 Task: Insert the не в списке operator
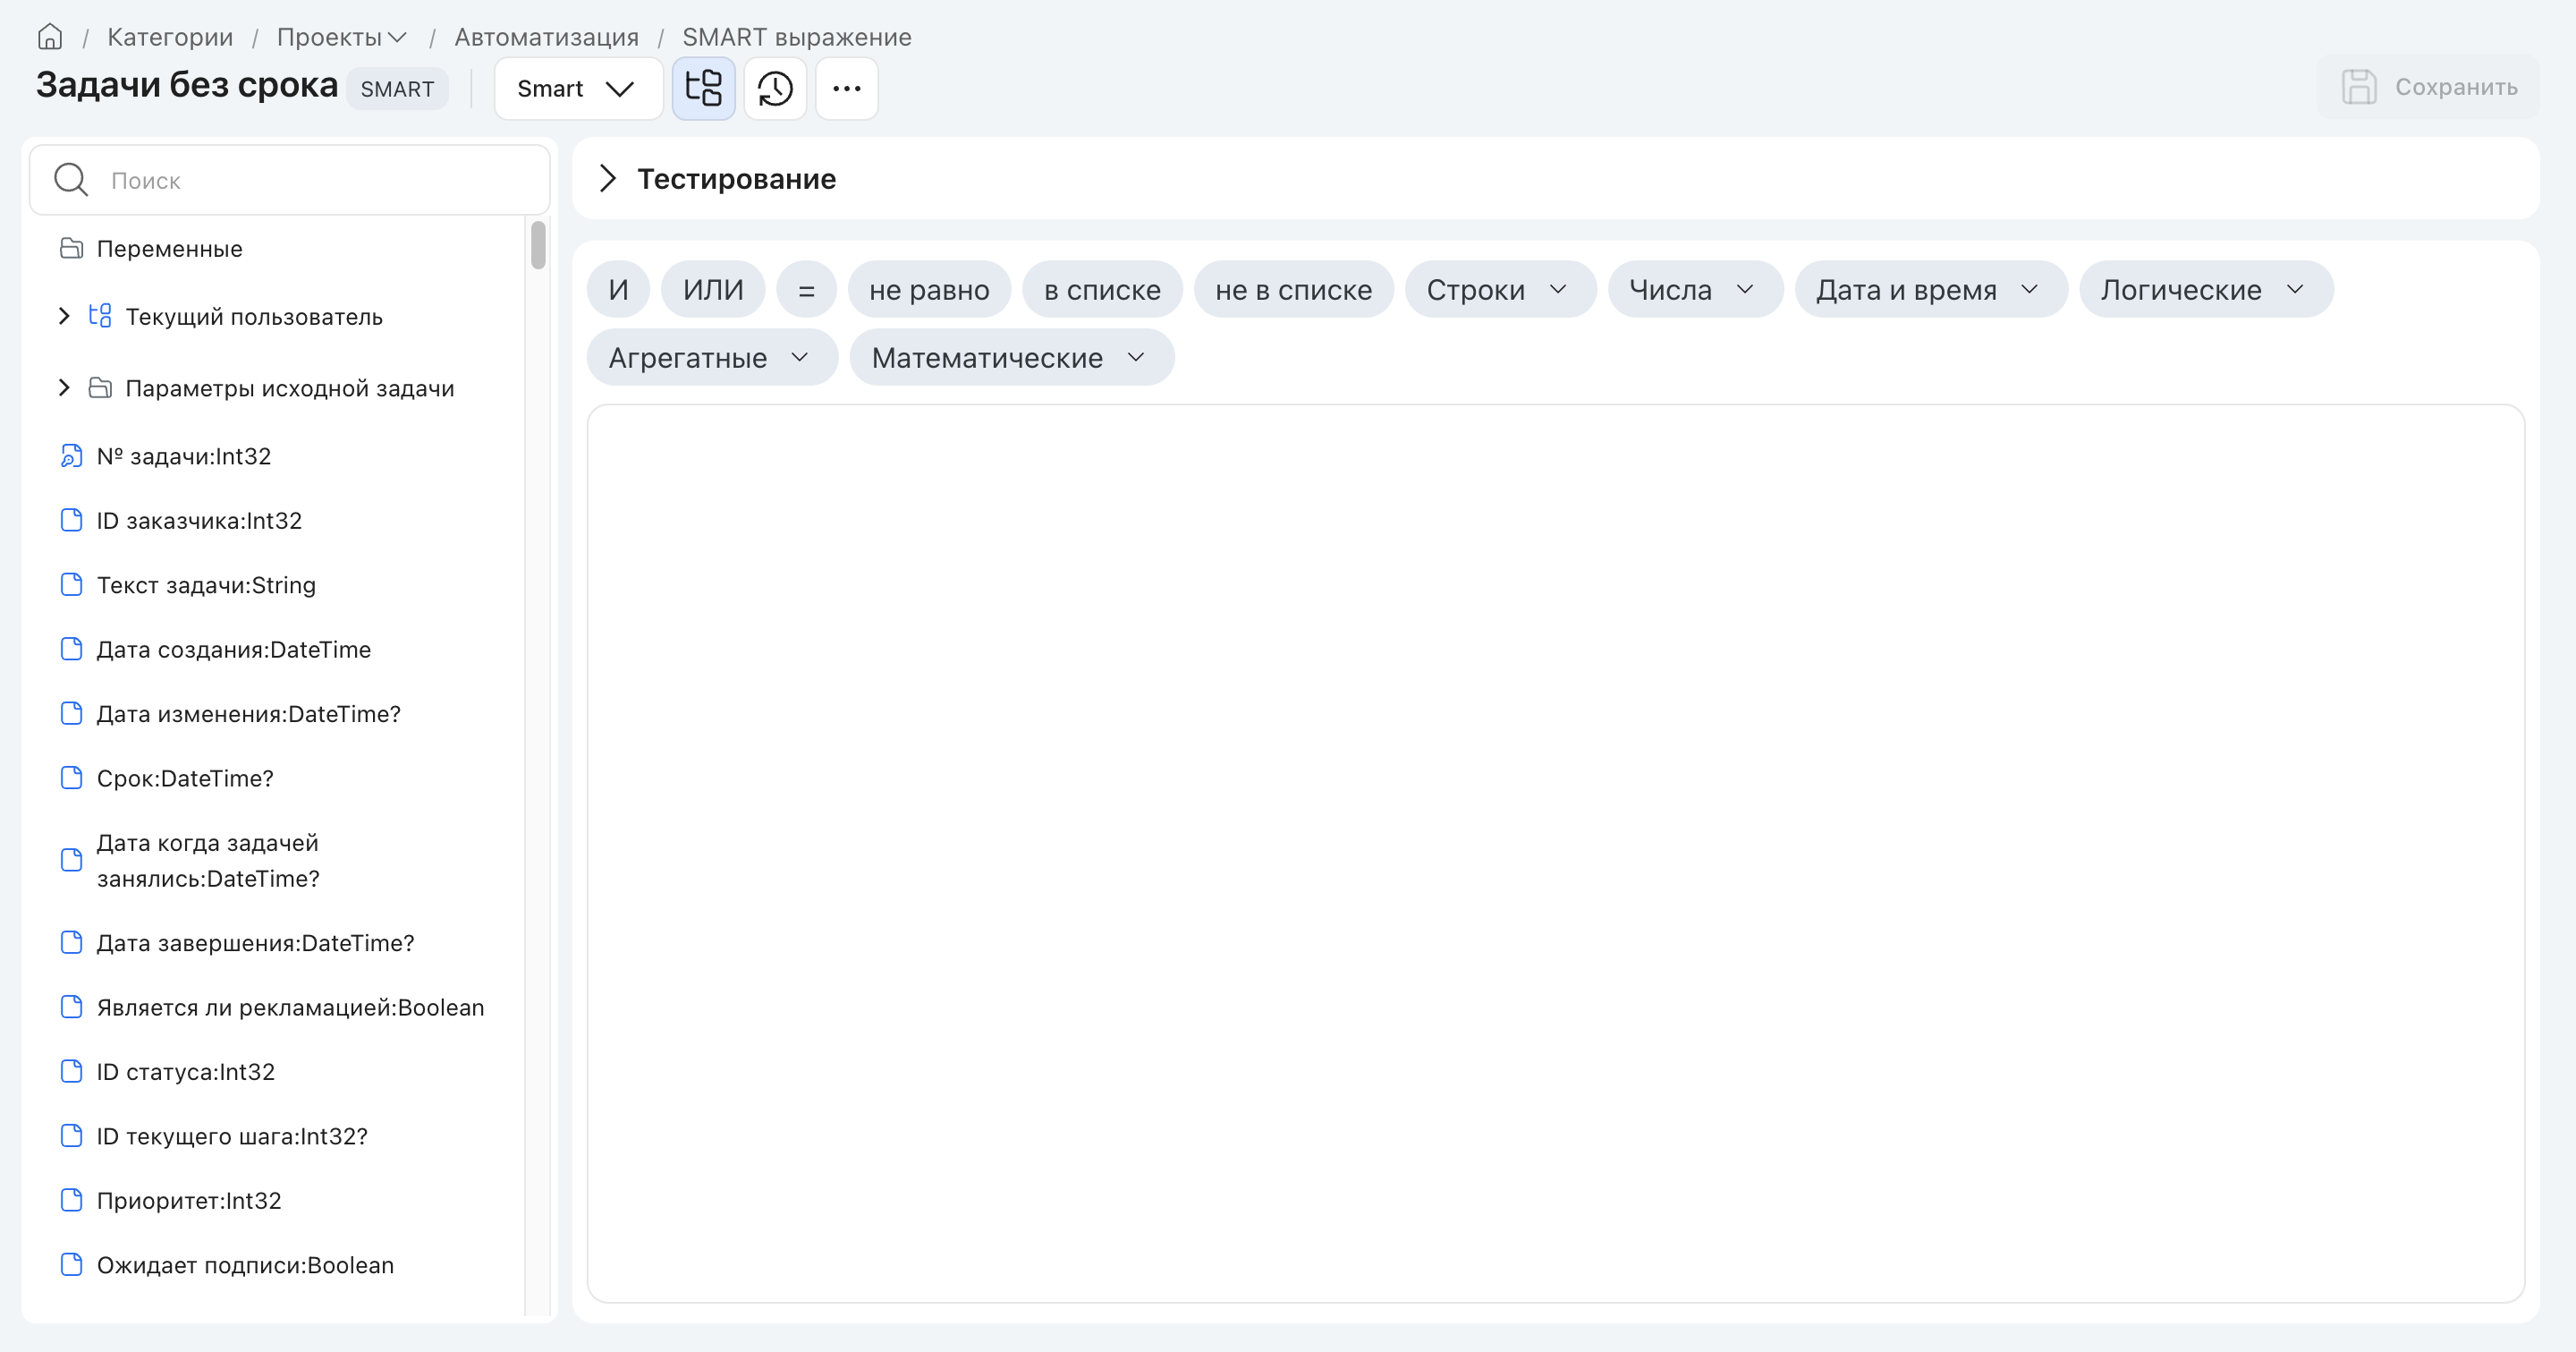pyautogui.click(x=1293, y=289)
